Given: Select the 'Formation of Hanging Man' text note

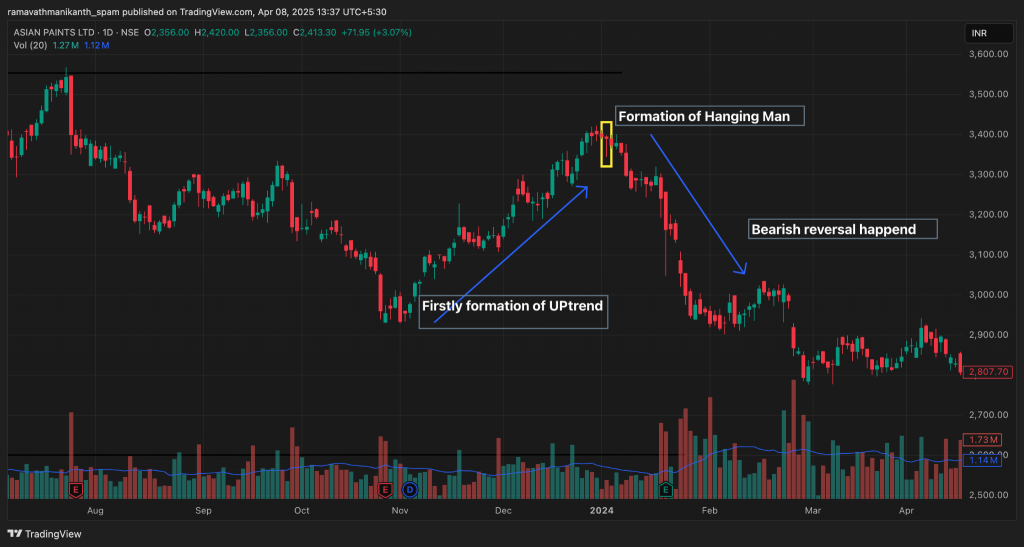Looking at the screenshot, I should (x=710, y=116).
